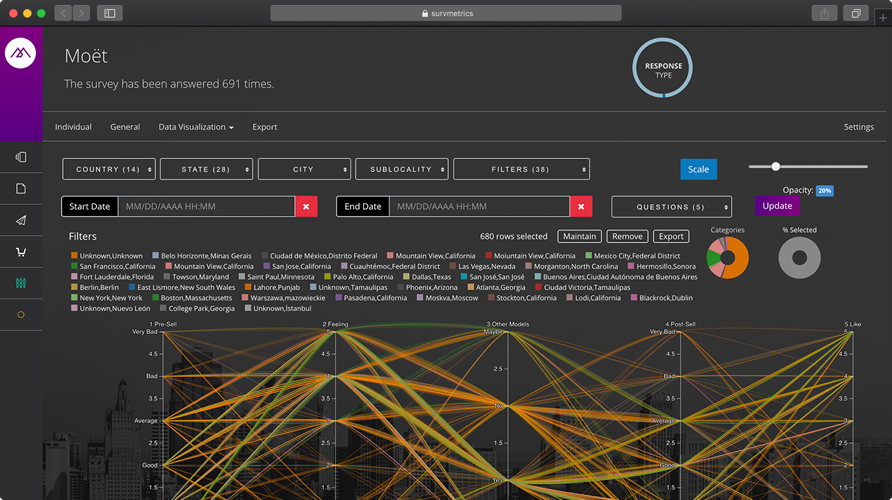The height and width of the screenshot is (500, 892).
Task: Toggle Lahore,Punjab filter
Action: point(272,287)
